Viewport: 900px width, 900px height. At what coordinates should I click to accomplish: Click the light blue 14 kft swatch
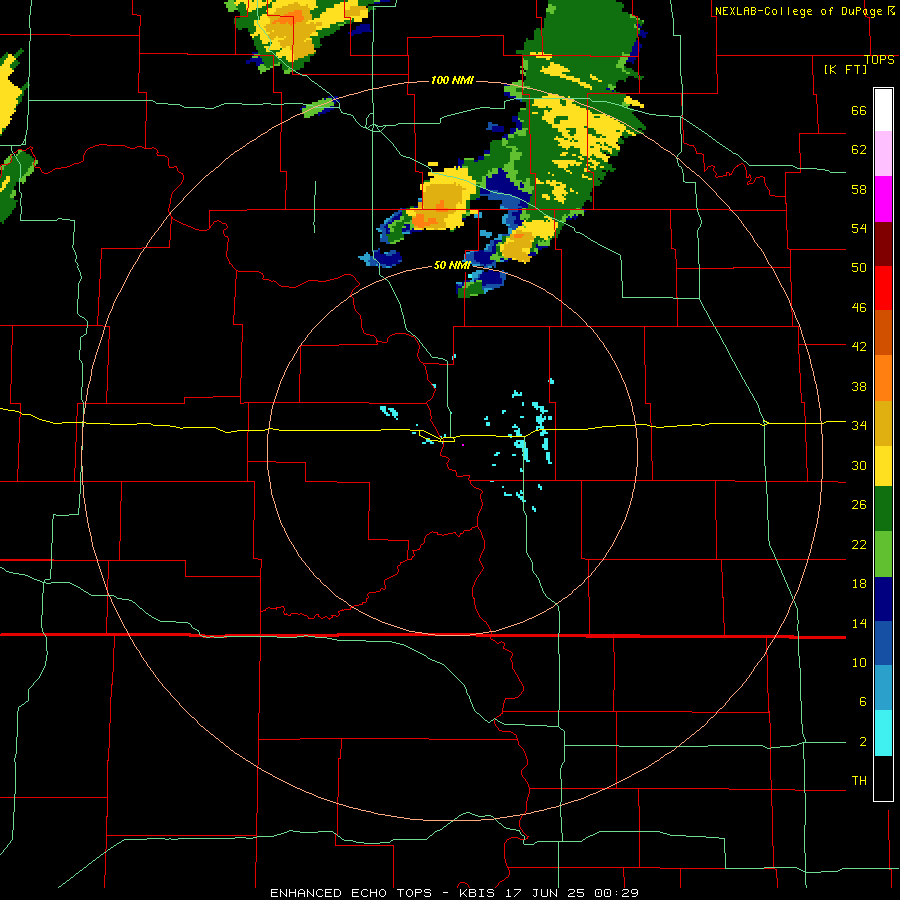tap(883, 688)
